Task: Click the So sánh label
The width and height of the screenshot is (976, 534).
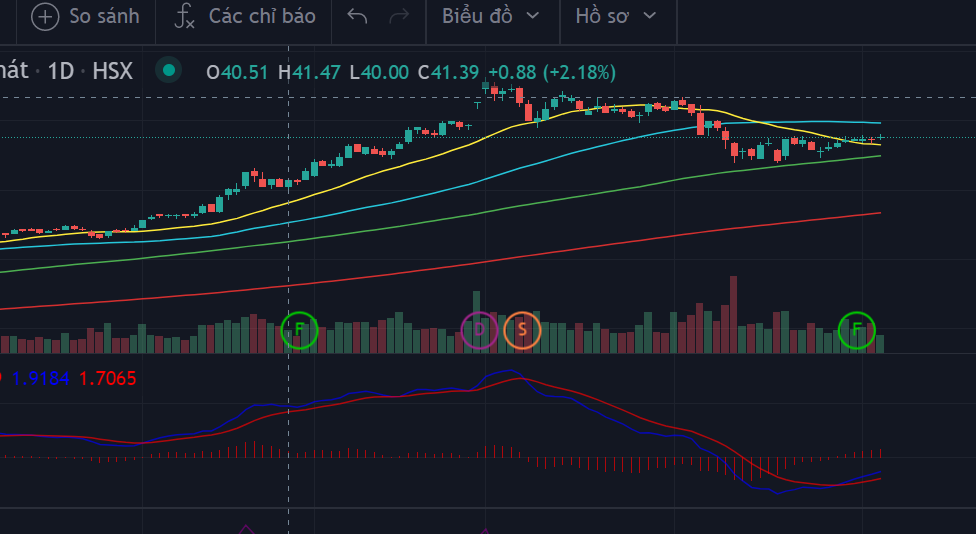Action: point(104,16)
